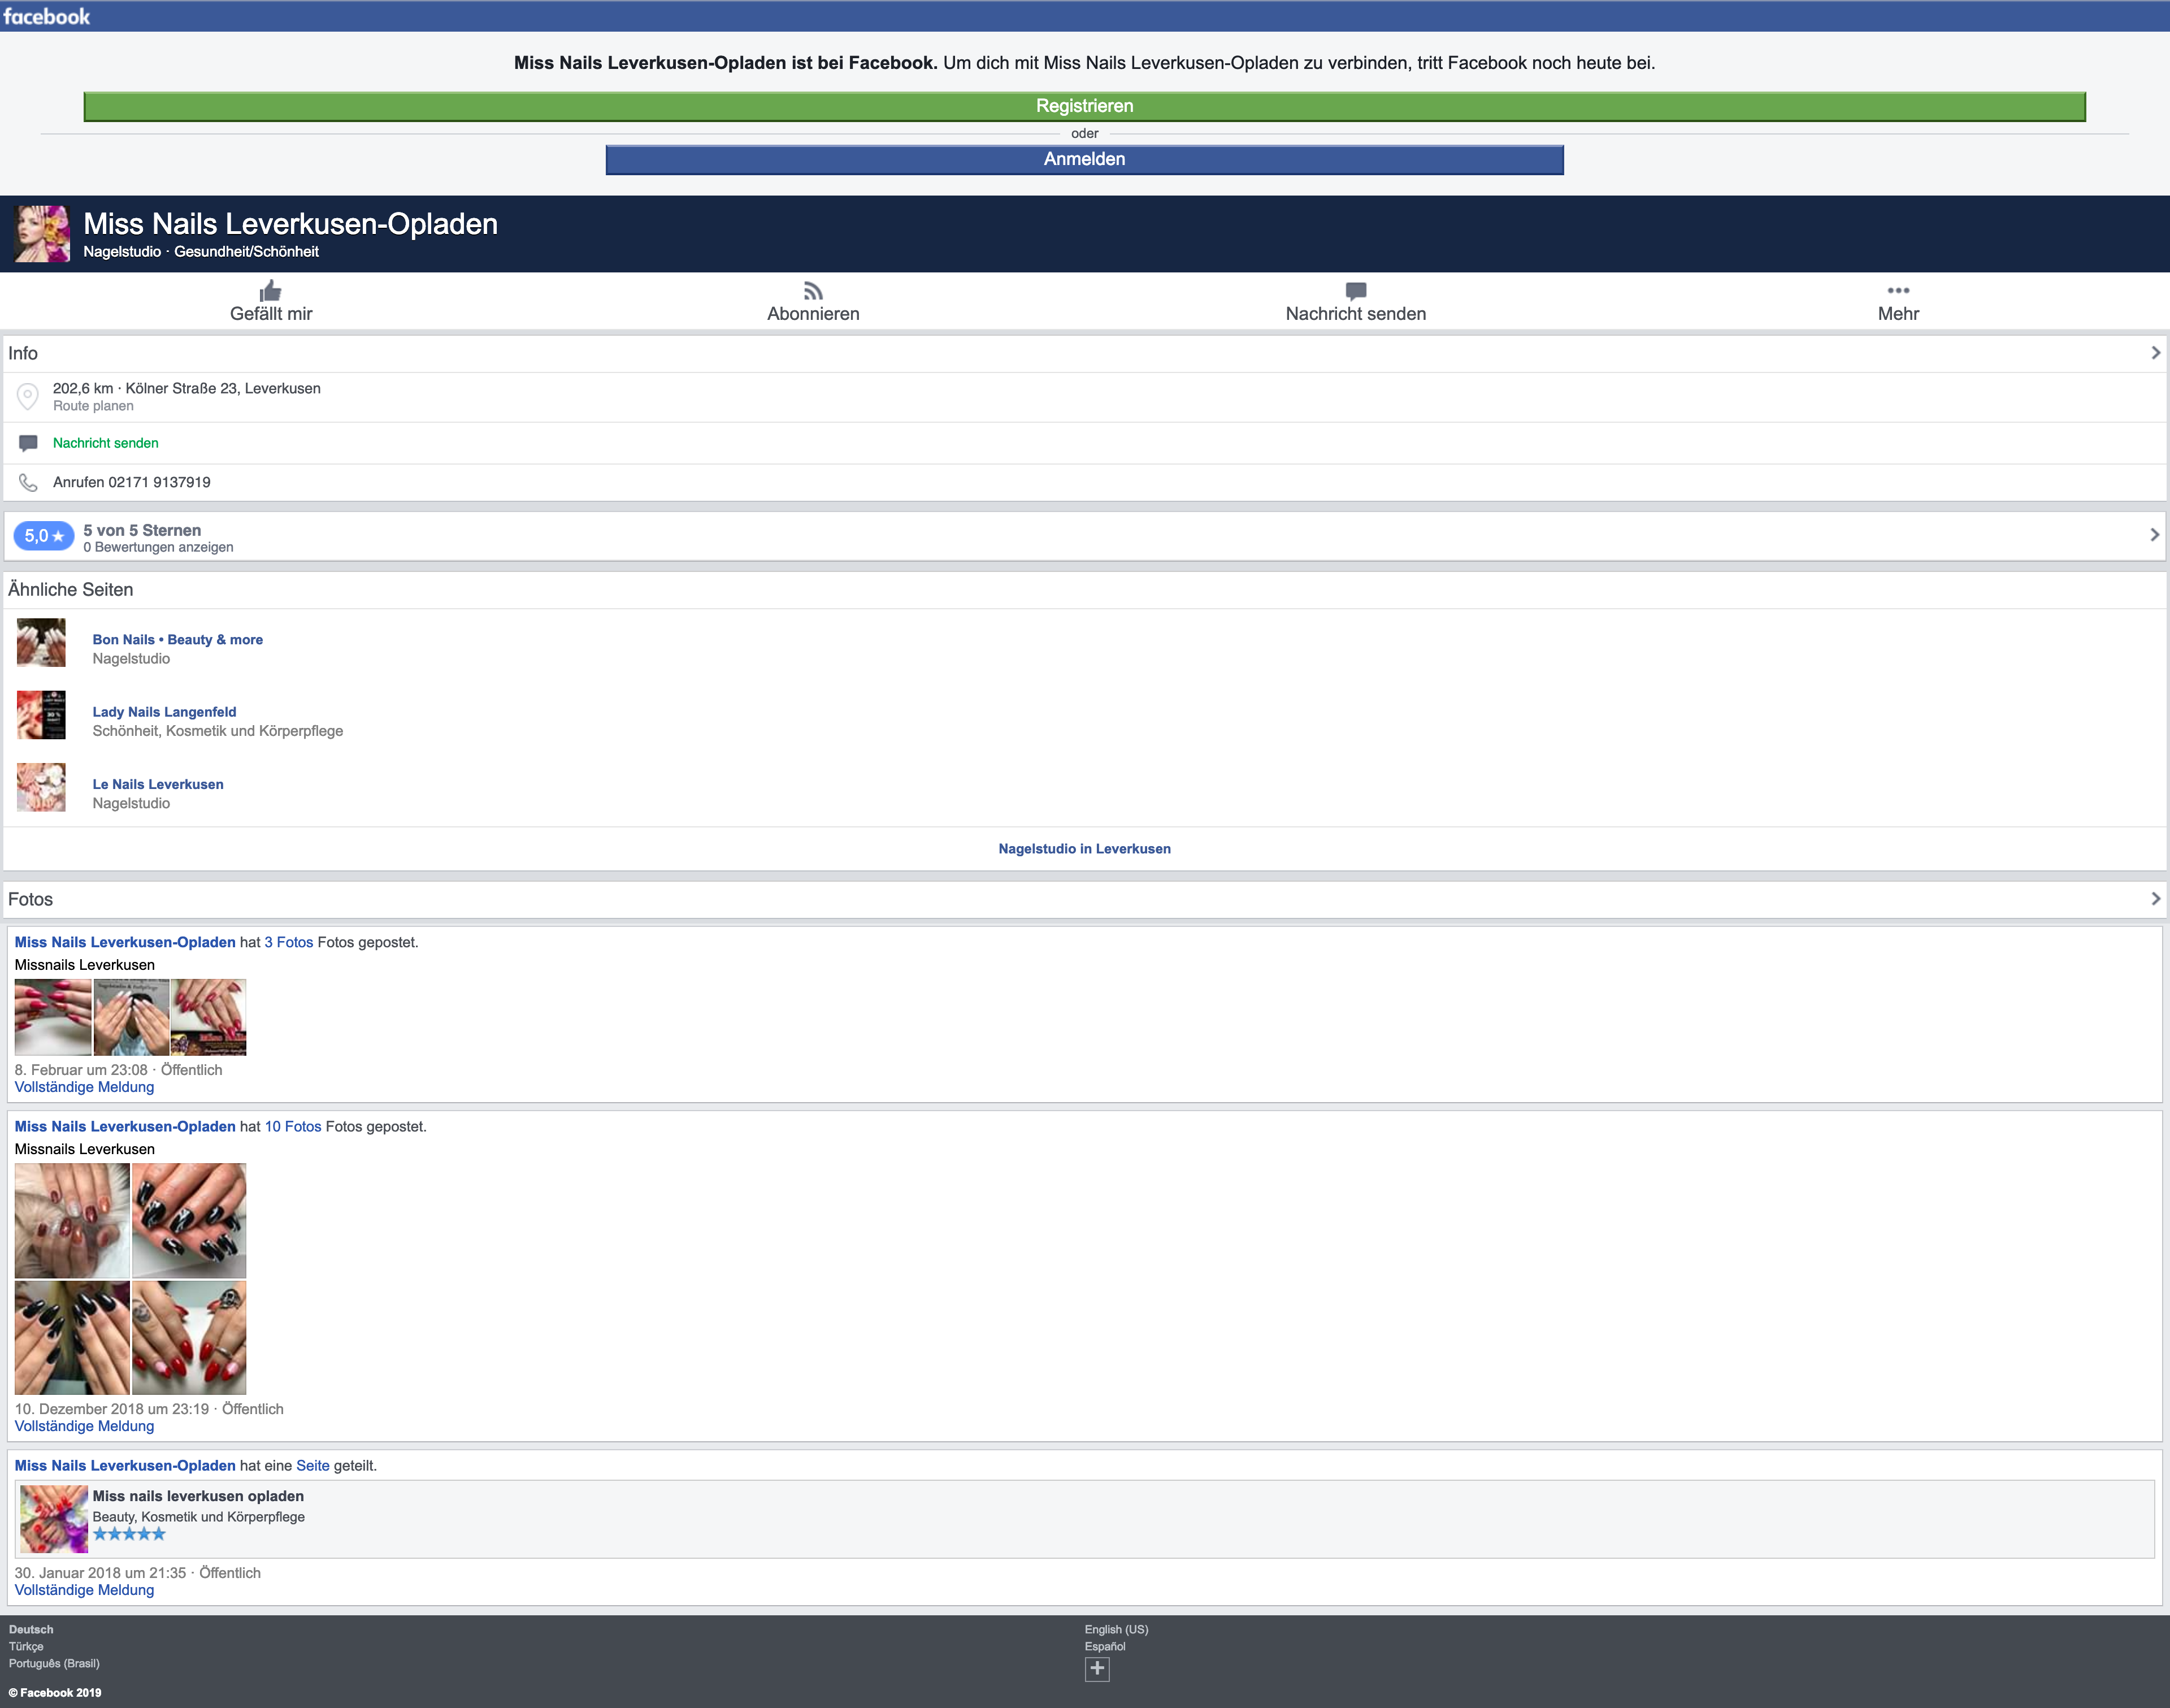
Task: Open Le Nails Leverkusen thumbnail image
Action: 41,787
